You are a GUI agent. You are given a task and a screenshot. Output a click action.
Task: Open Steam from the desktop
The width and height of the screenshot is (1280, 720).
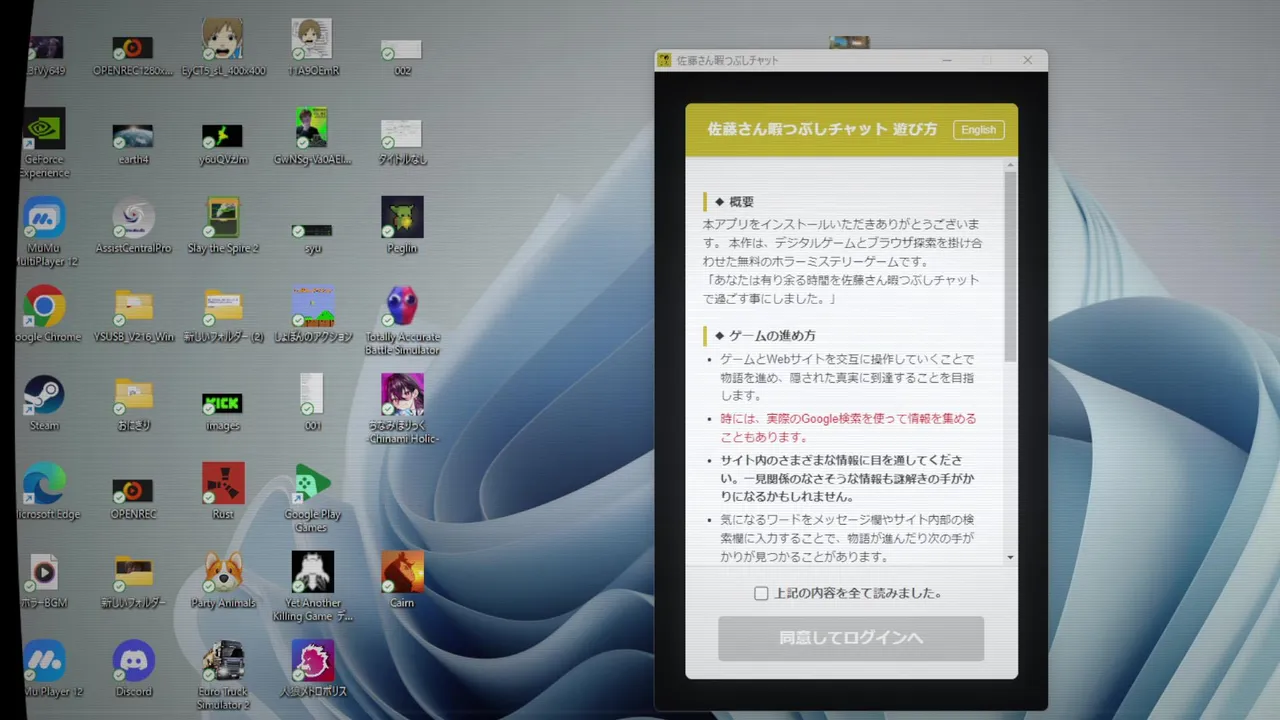[44, 396]
